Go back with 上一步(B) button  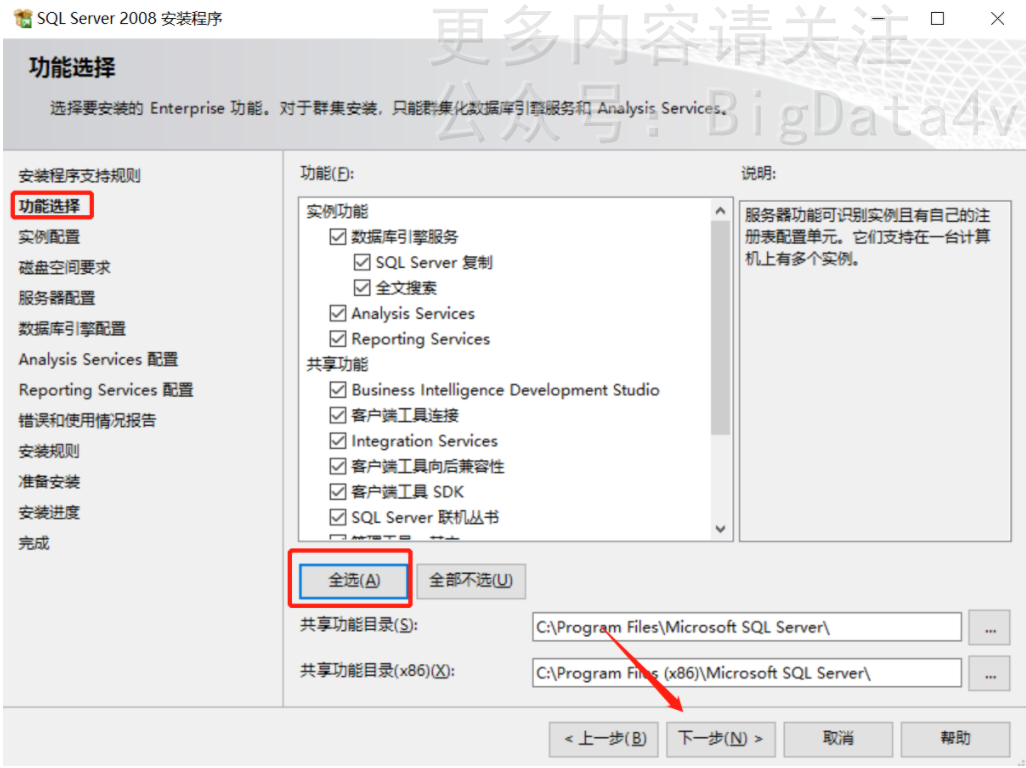[x=605, y=739]
